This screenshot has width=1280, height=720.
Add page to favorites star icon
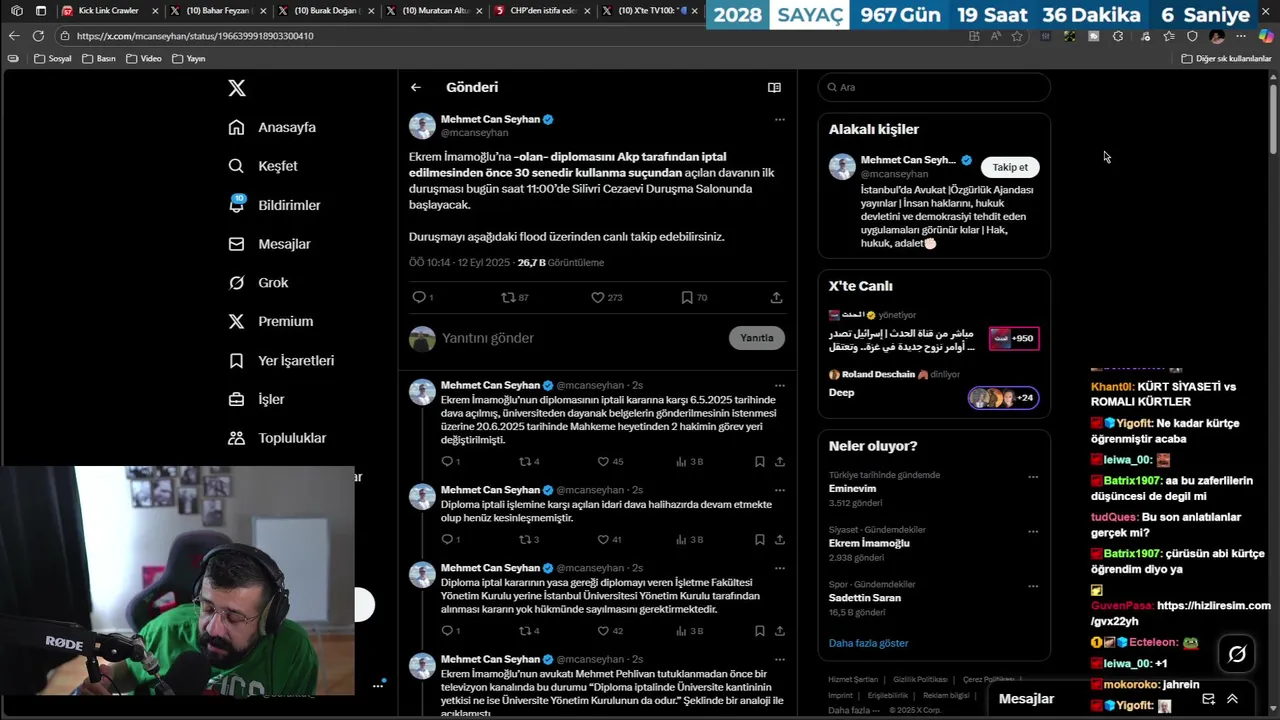[1017, 36]
